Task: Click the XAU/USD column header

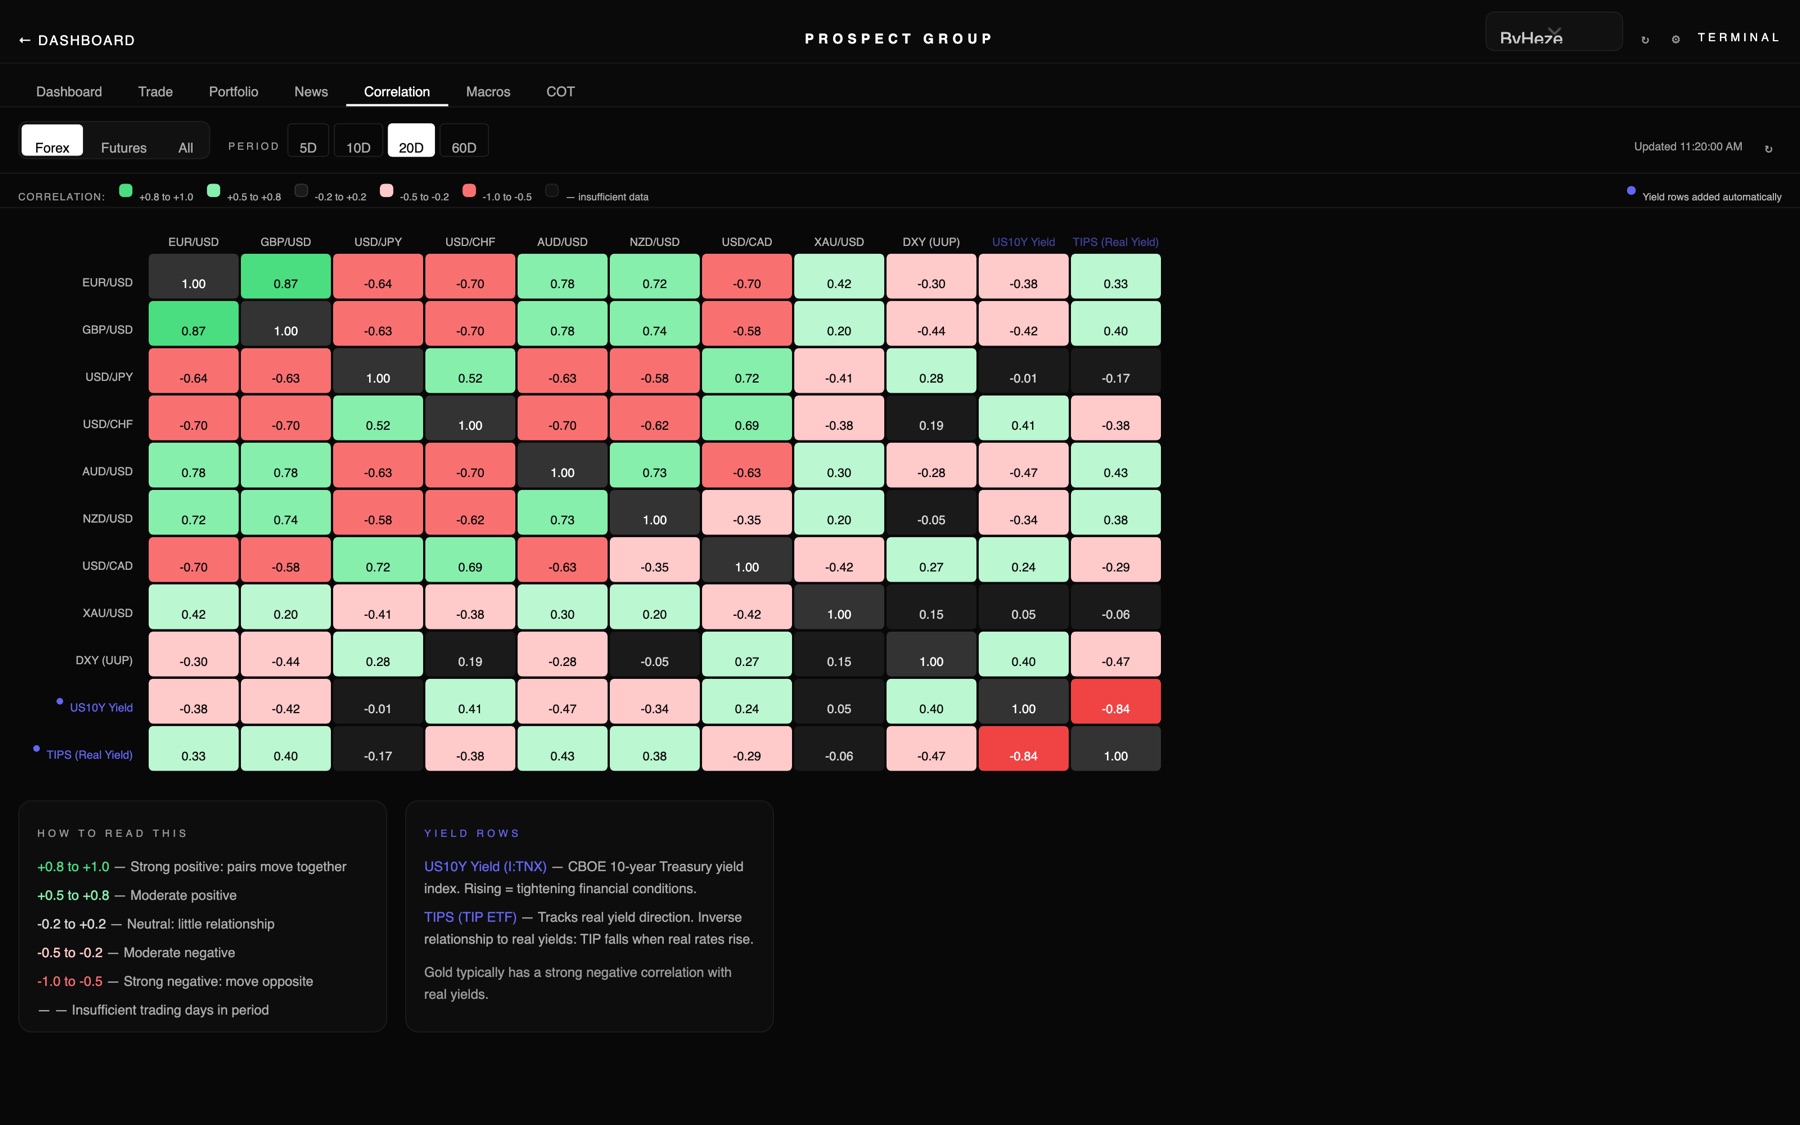Action: click(x=839, y=242)
